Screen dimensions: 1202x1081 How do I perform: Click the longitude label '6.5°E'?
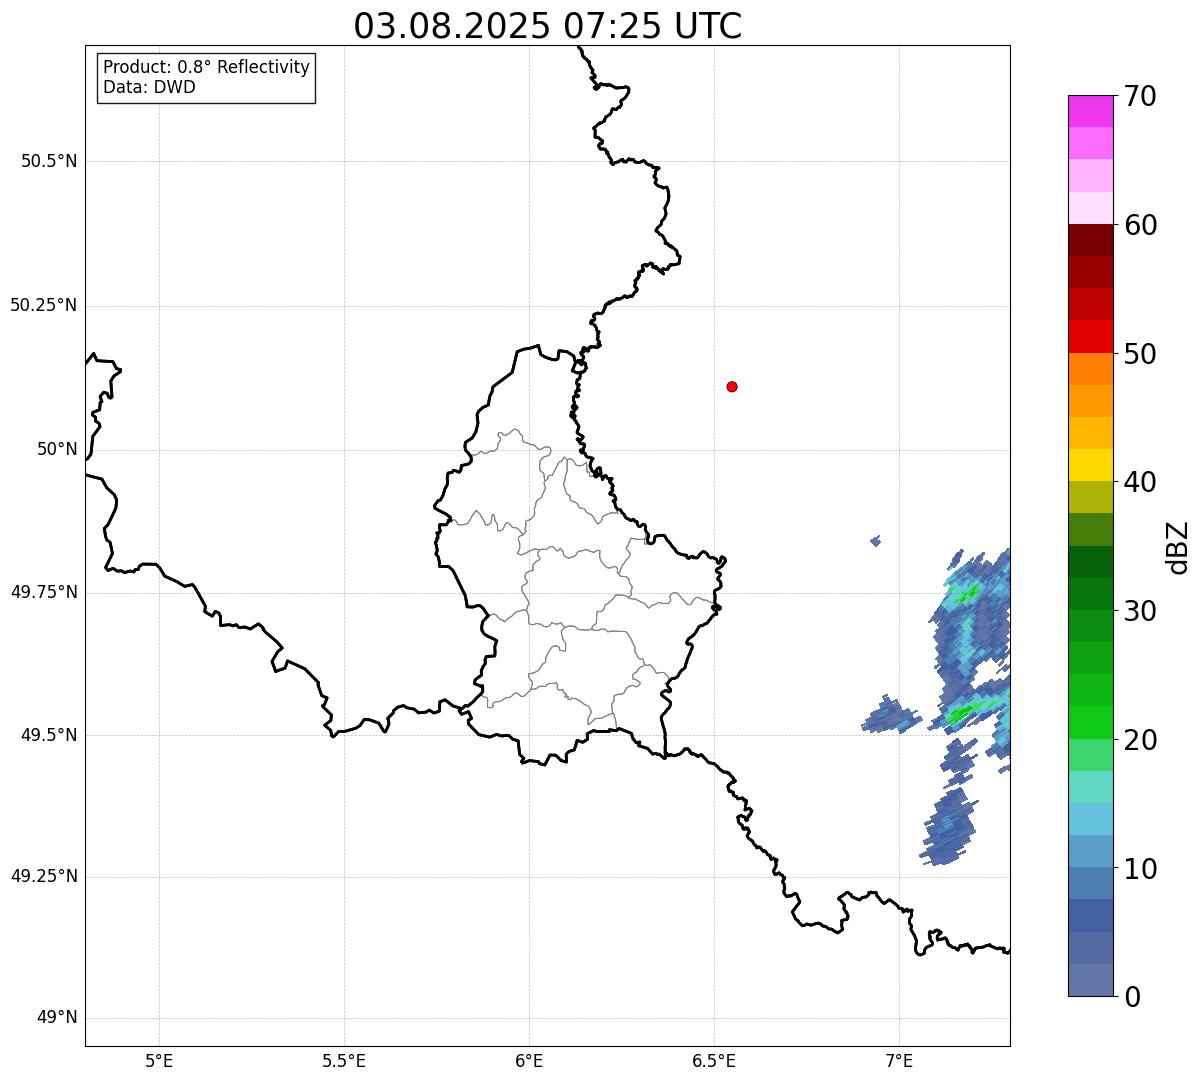pos(714,1060)
